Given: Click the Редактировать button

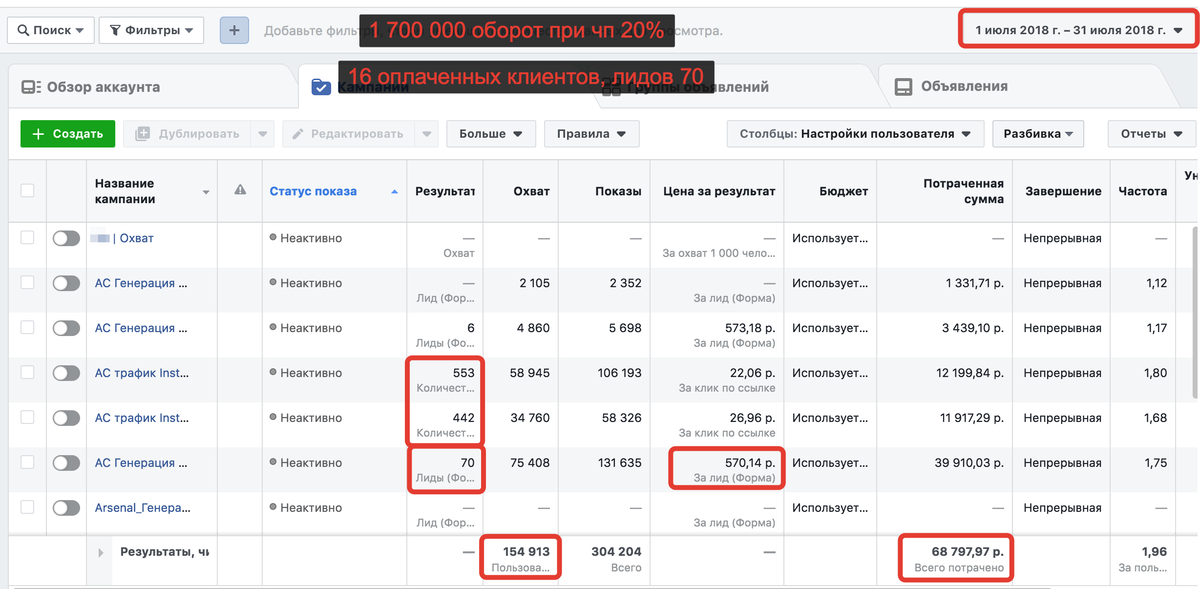Looking at the screenshot, I should pyautogui.click(x=348, y=134).
